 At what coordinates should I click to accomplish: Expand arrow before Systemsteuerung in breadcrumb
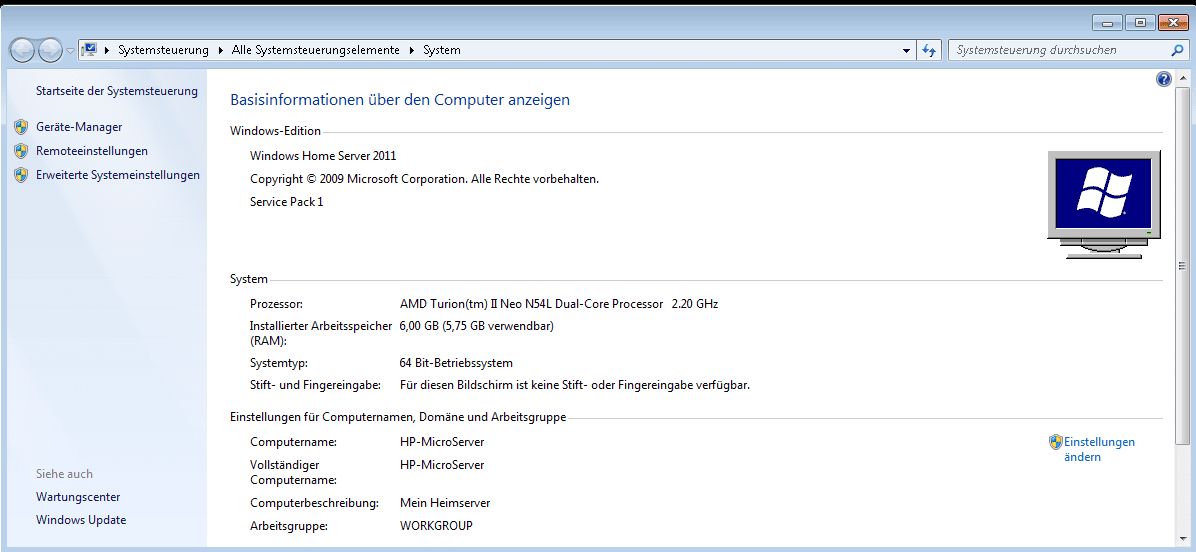108,50
